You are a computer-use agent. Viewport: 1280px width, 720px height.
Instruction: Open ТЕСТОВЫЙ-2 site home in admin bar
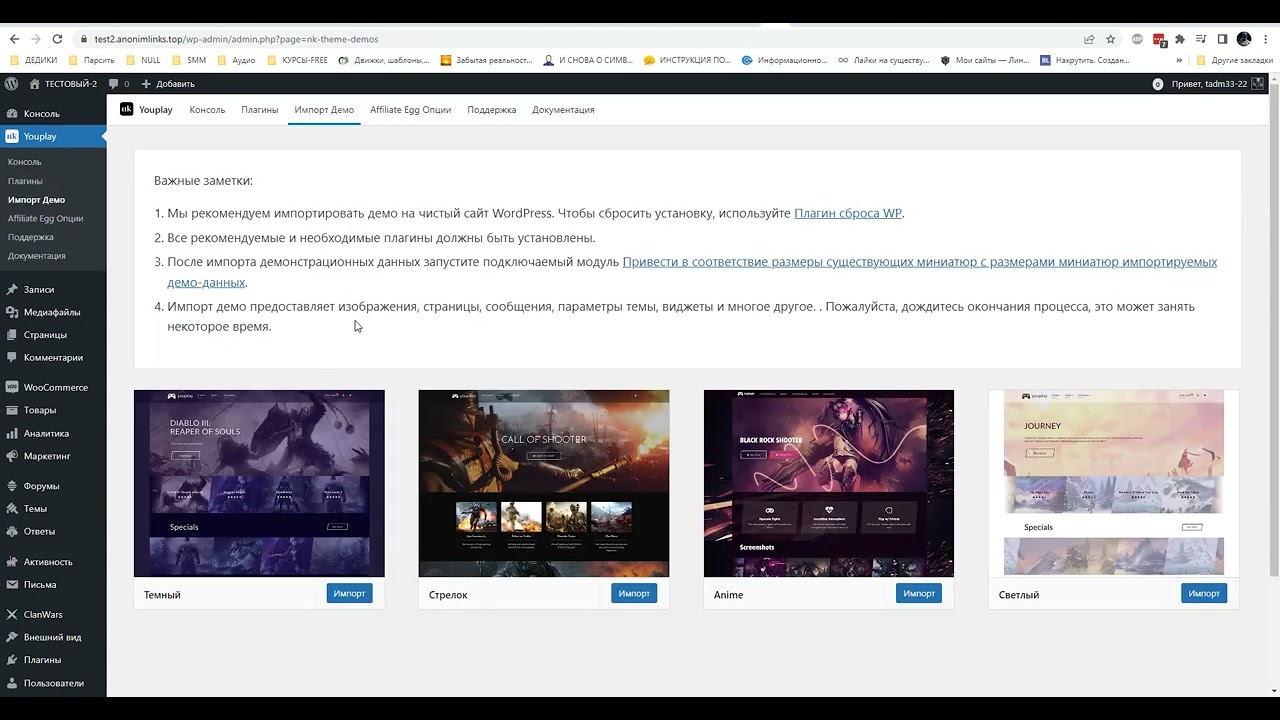[62, 84]
